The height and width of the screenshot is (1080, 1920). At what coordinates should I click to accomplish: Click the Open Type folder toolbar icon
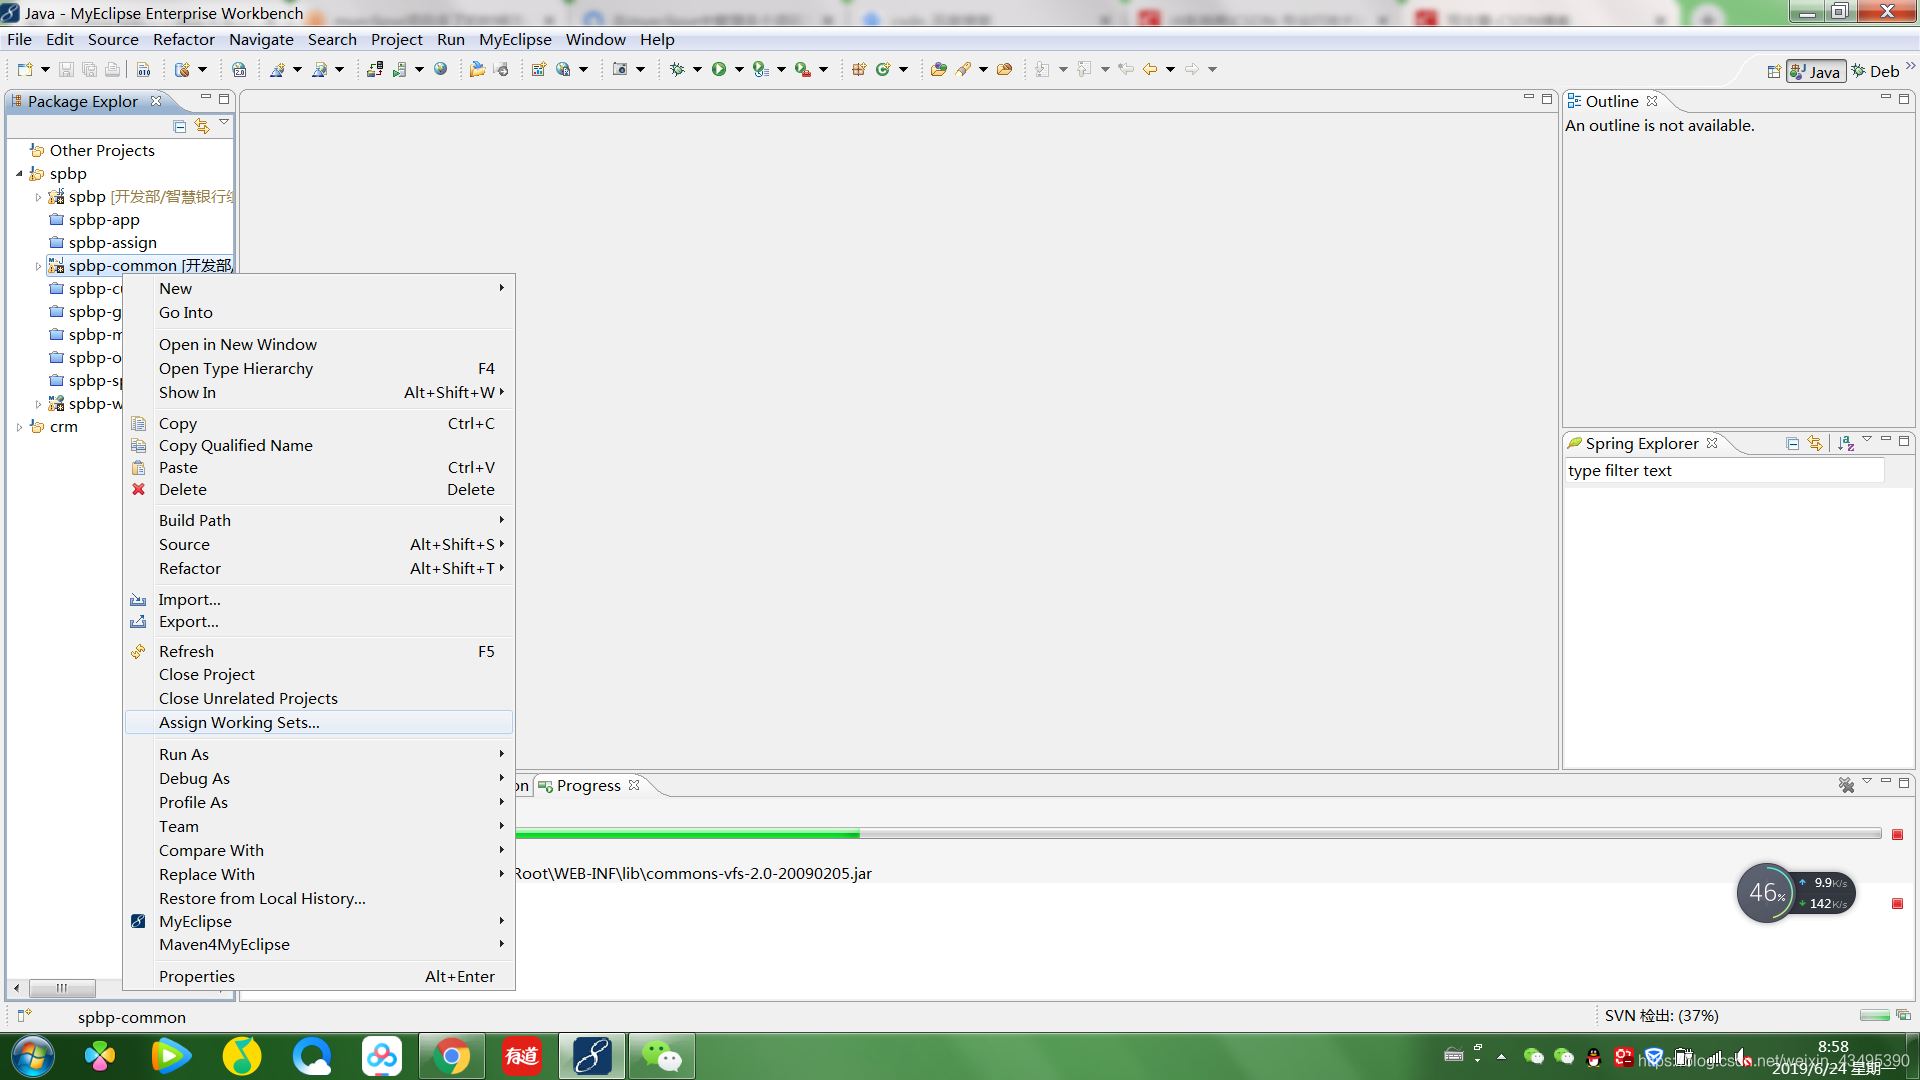tap(938, 69)
